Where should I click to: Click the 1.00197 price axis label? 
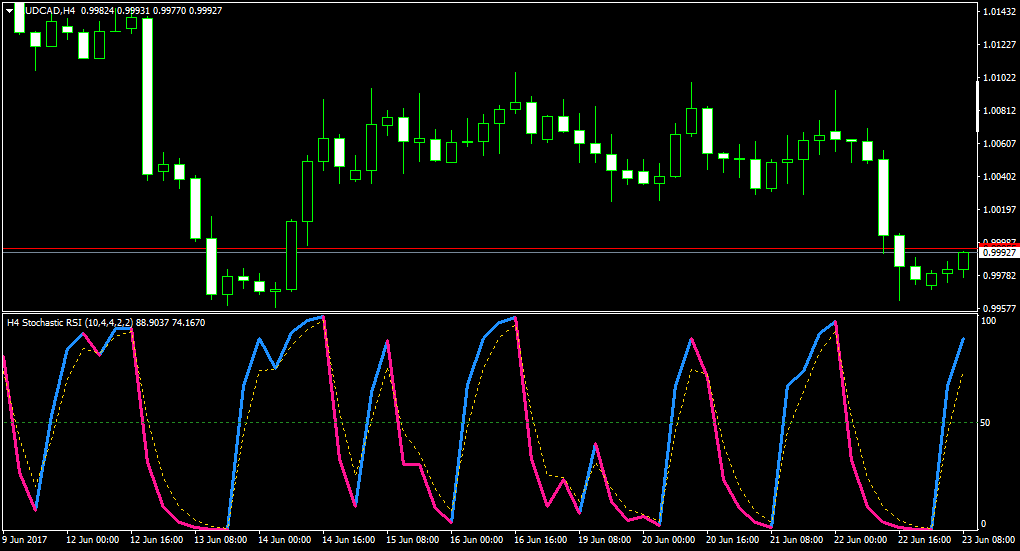[999, 209]
